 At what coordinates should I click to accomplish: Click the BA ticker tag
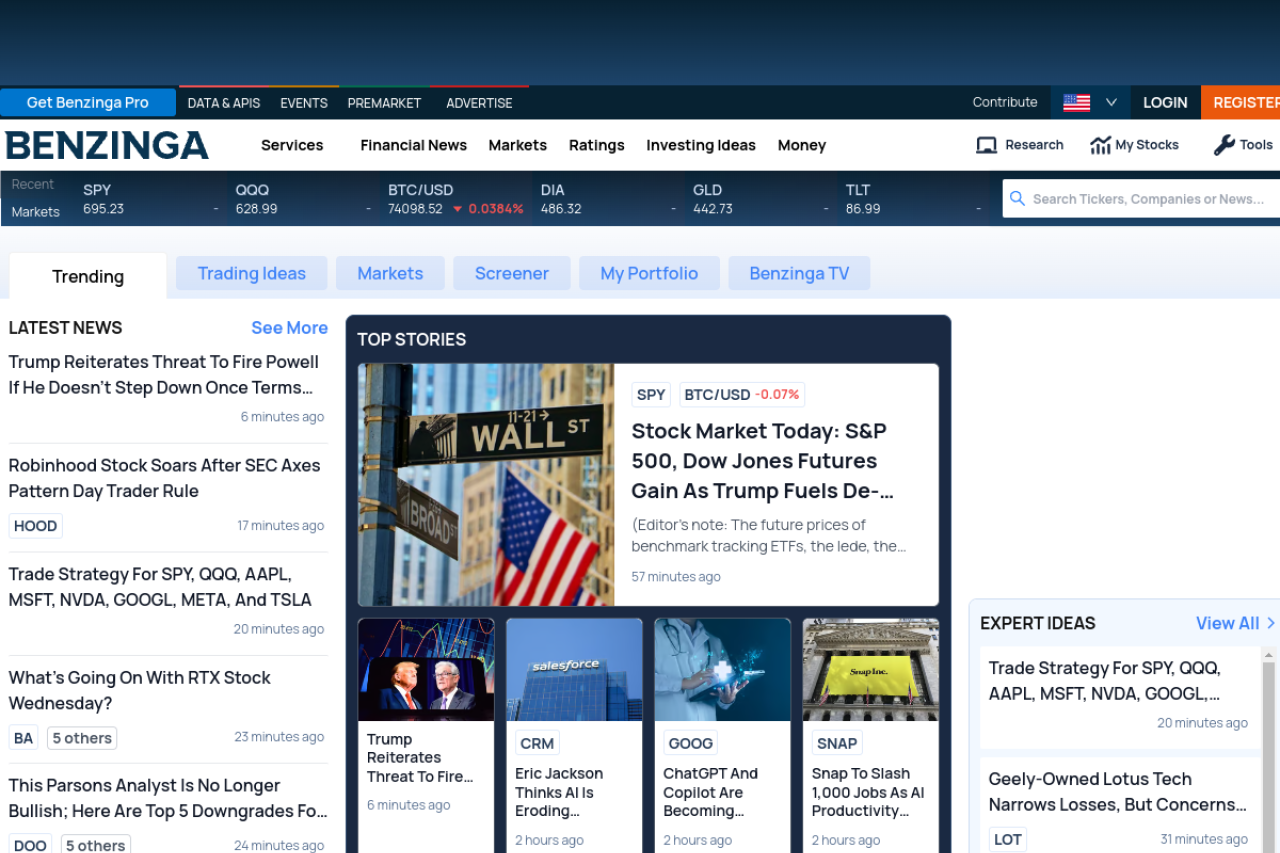(24, 738)
